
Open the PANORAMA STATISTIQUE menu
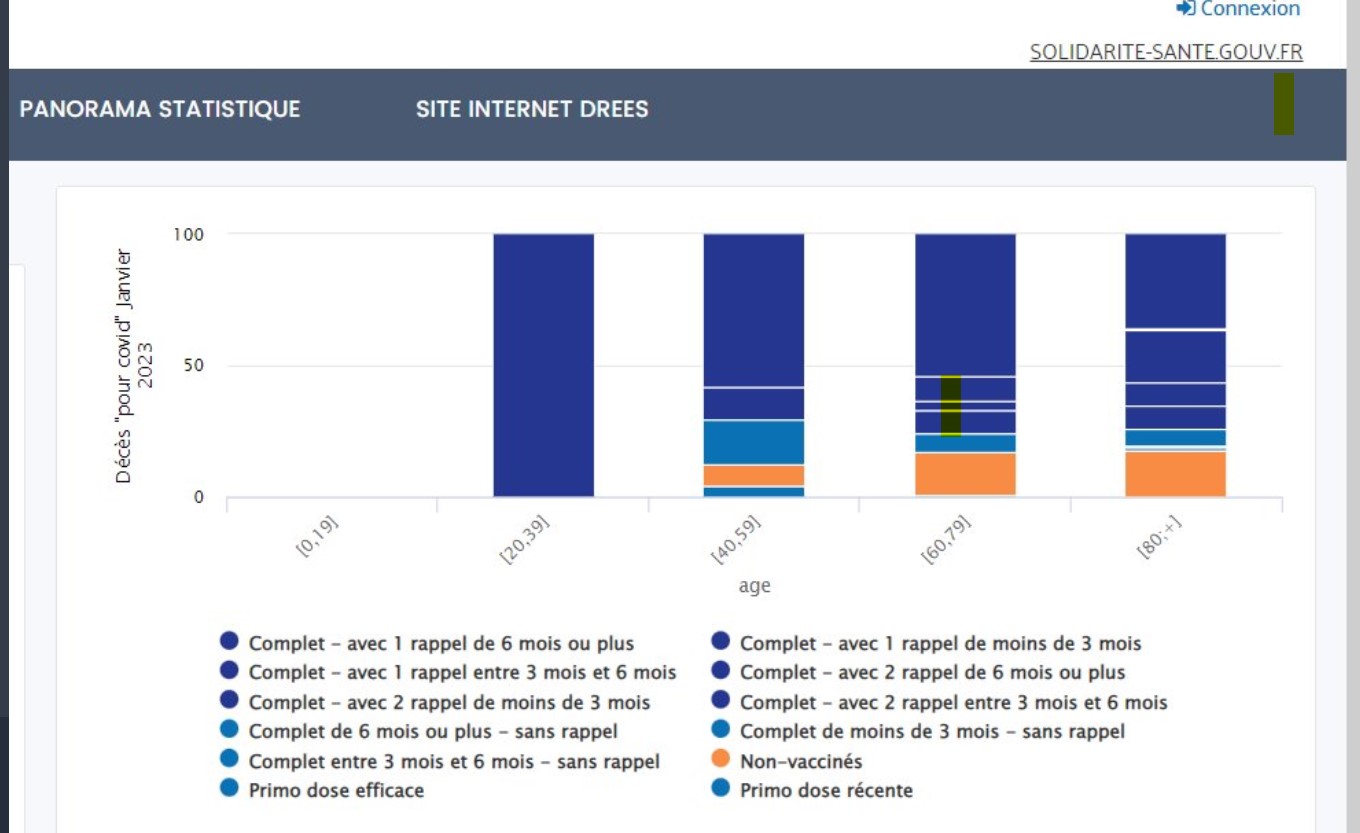[x=160, y=109]
